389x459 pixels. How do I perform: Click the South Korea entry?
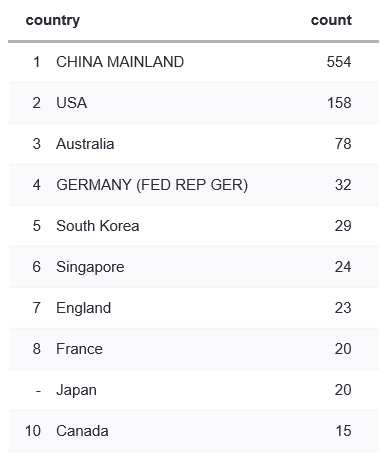97,226
